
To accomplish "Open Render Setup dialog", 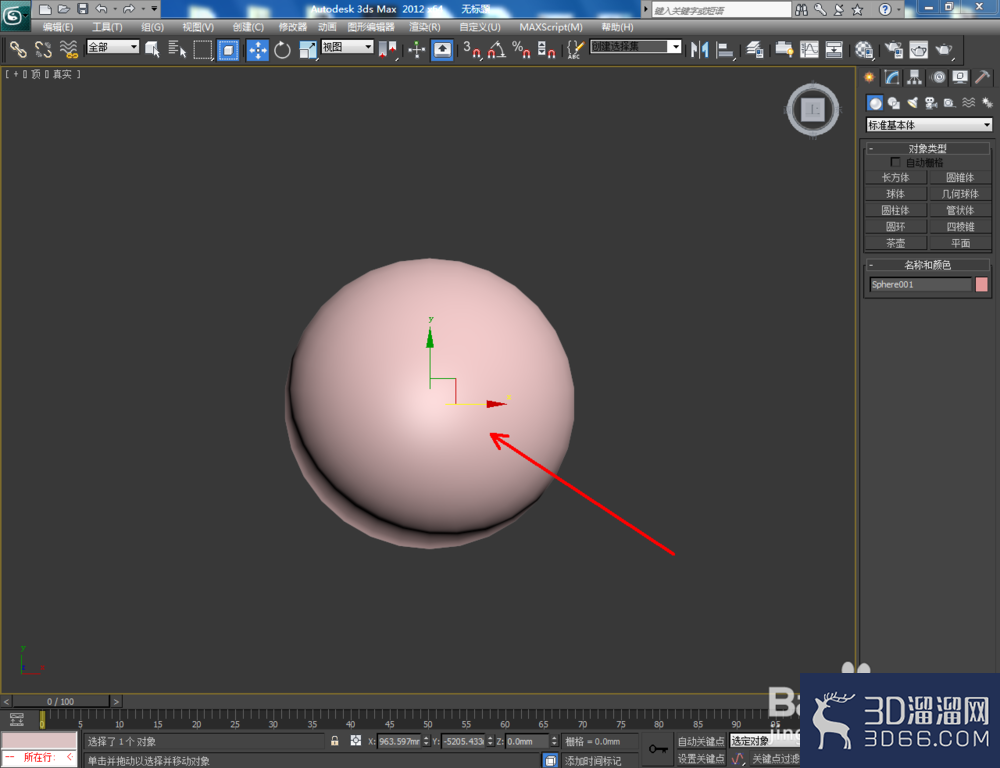I will coord(893,49).
